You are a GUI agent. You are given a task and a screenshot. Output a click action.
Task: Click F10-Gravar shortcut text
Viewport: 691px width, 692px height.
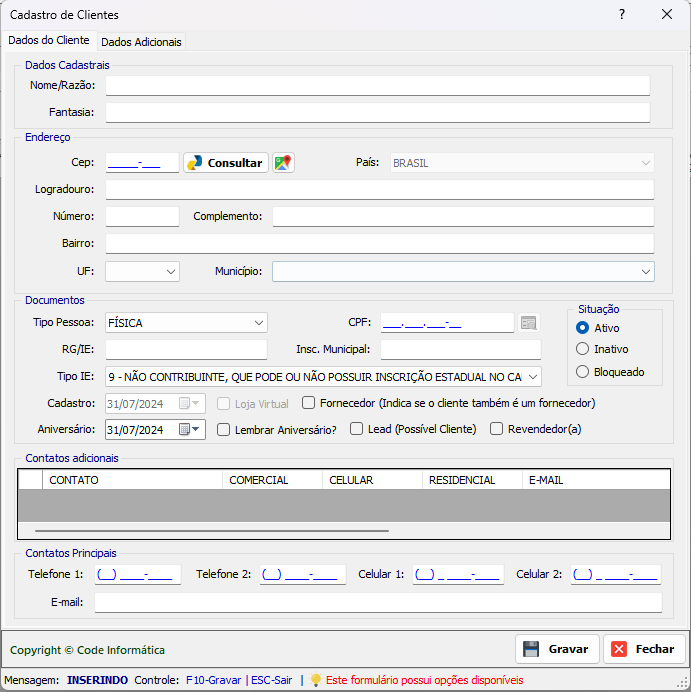(x=214, y=680)
